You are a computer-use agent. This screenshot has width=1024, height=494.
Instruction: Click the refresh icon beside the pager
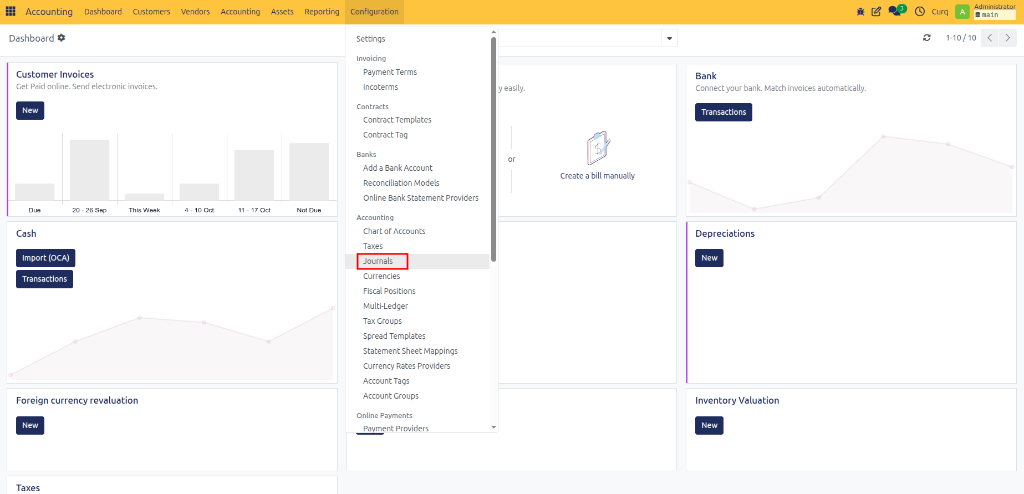927,38
